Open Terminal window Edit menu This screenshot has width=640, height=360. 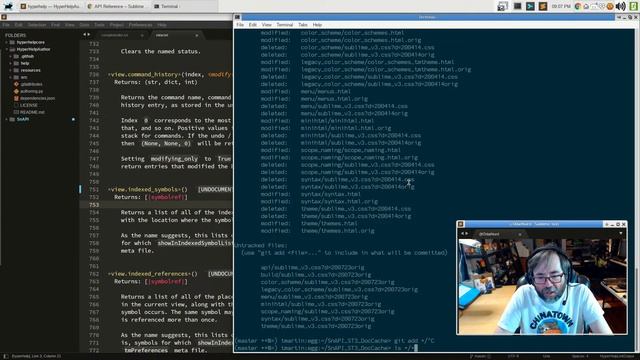coord(253,25)
